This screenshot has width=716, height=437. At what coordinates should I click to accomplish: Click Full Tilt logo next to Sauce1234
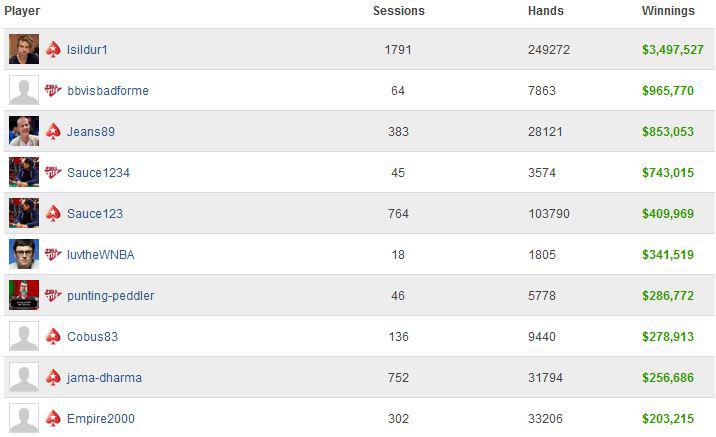53,172
